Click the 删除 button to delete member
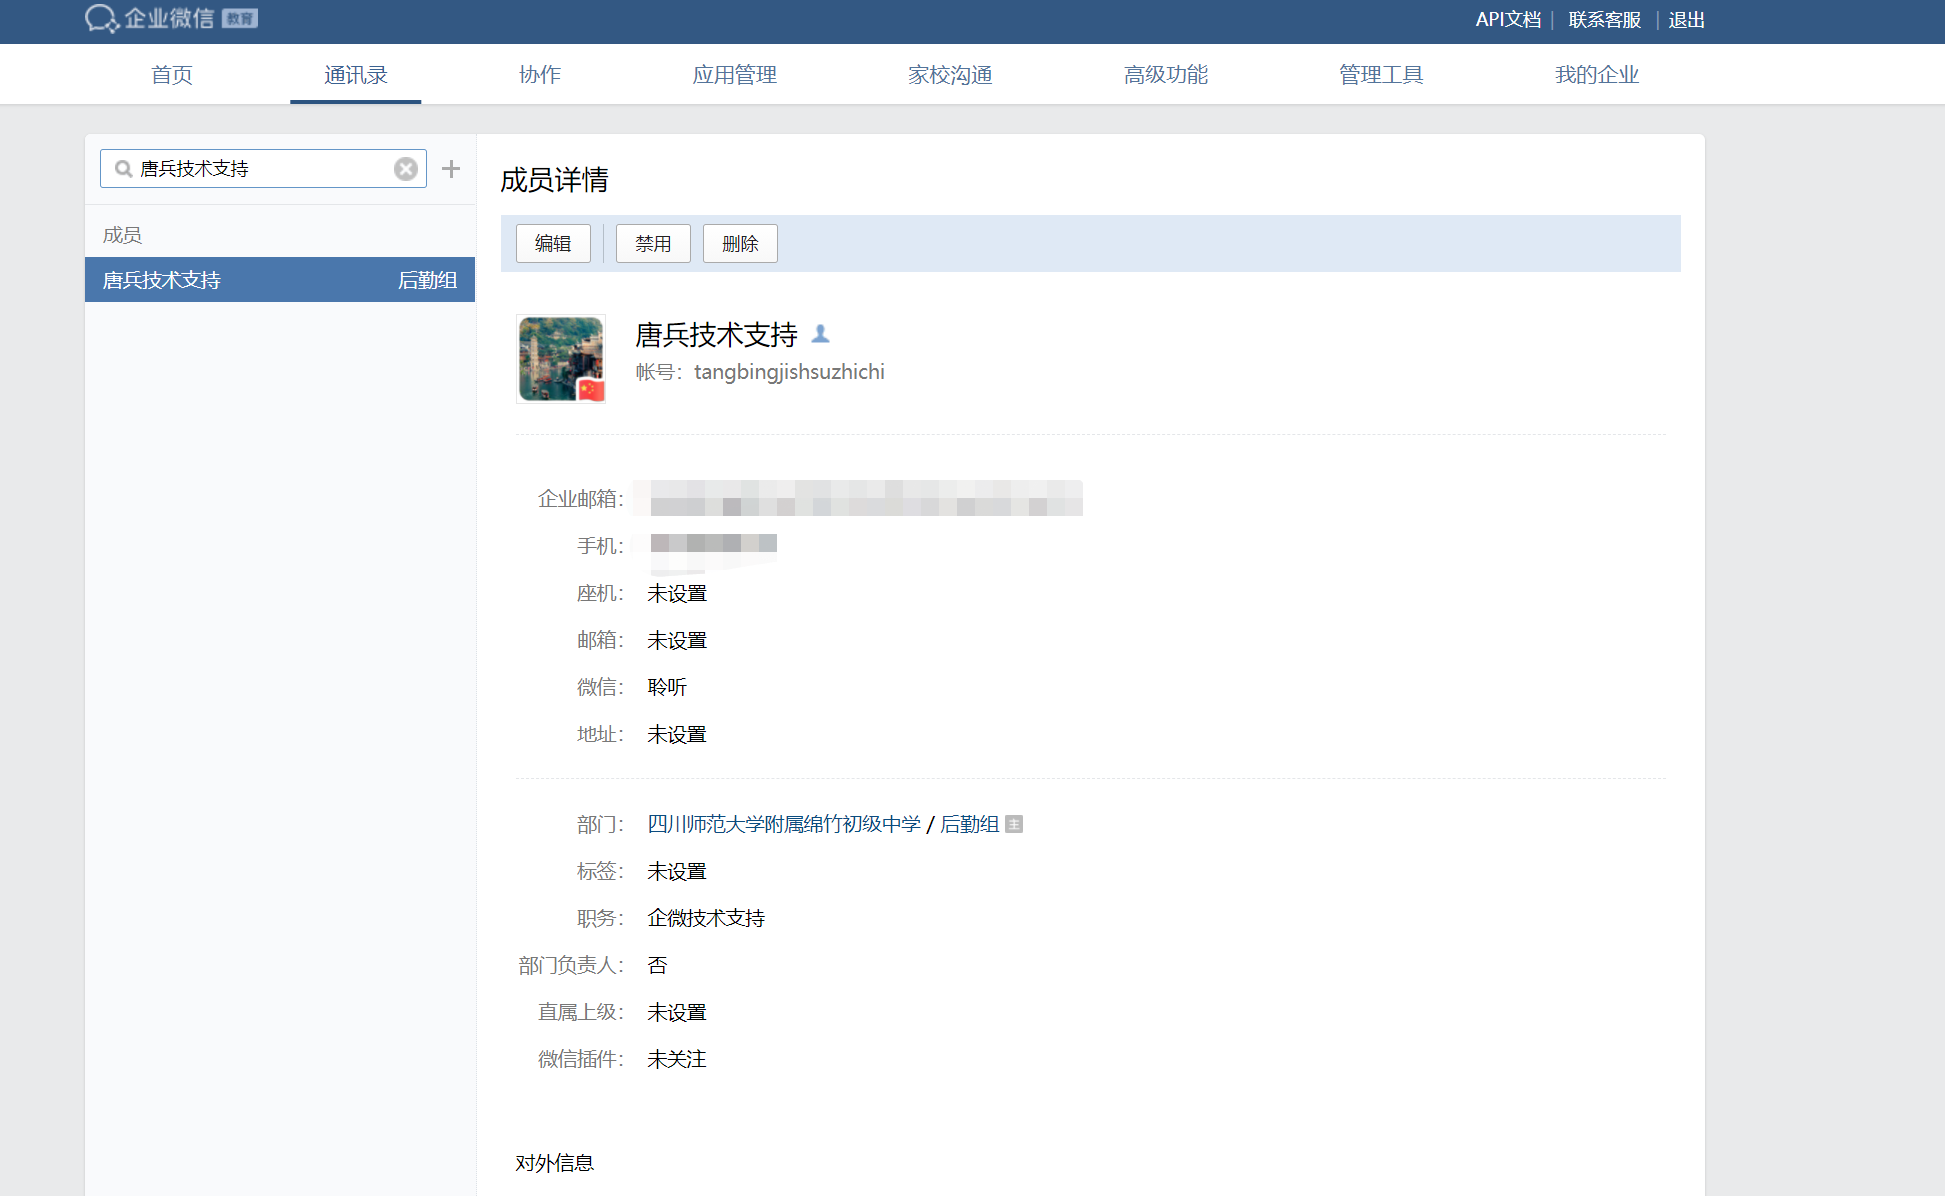This screenshot has width=1945, height=1196. [x=740, y=243]
